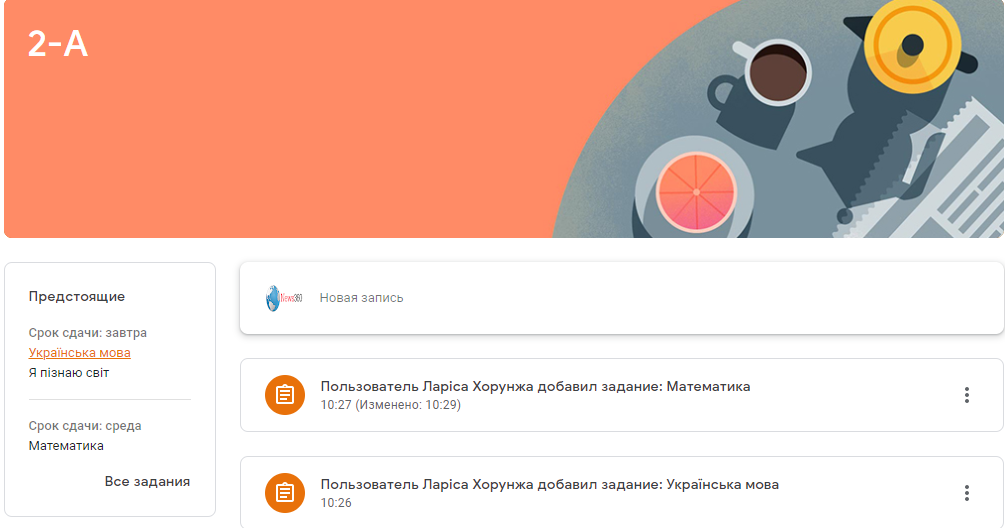Click the class banner illustration

779,119
